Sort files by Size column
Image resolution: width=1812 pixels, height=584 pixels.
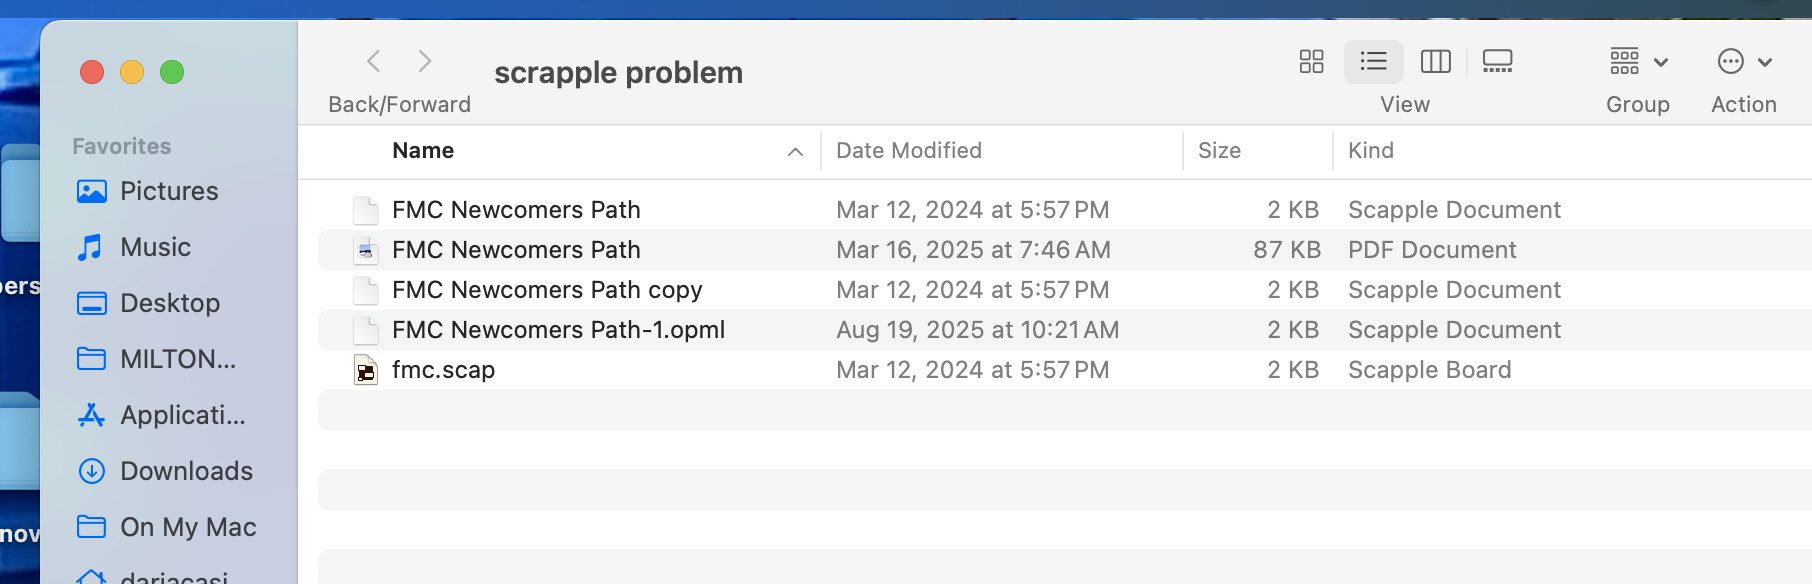tap(1219, 151)
